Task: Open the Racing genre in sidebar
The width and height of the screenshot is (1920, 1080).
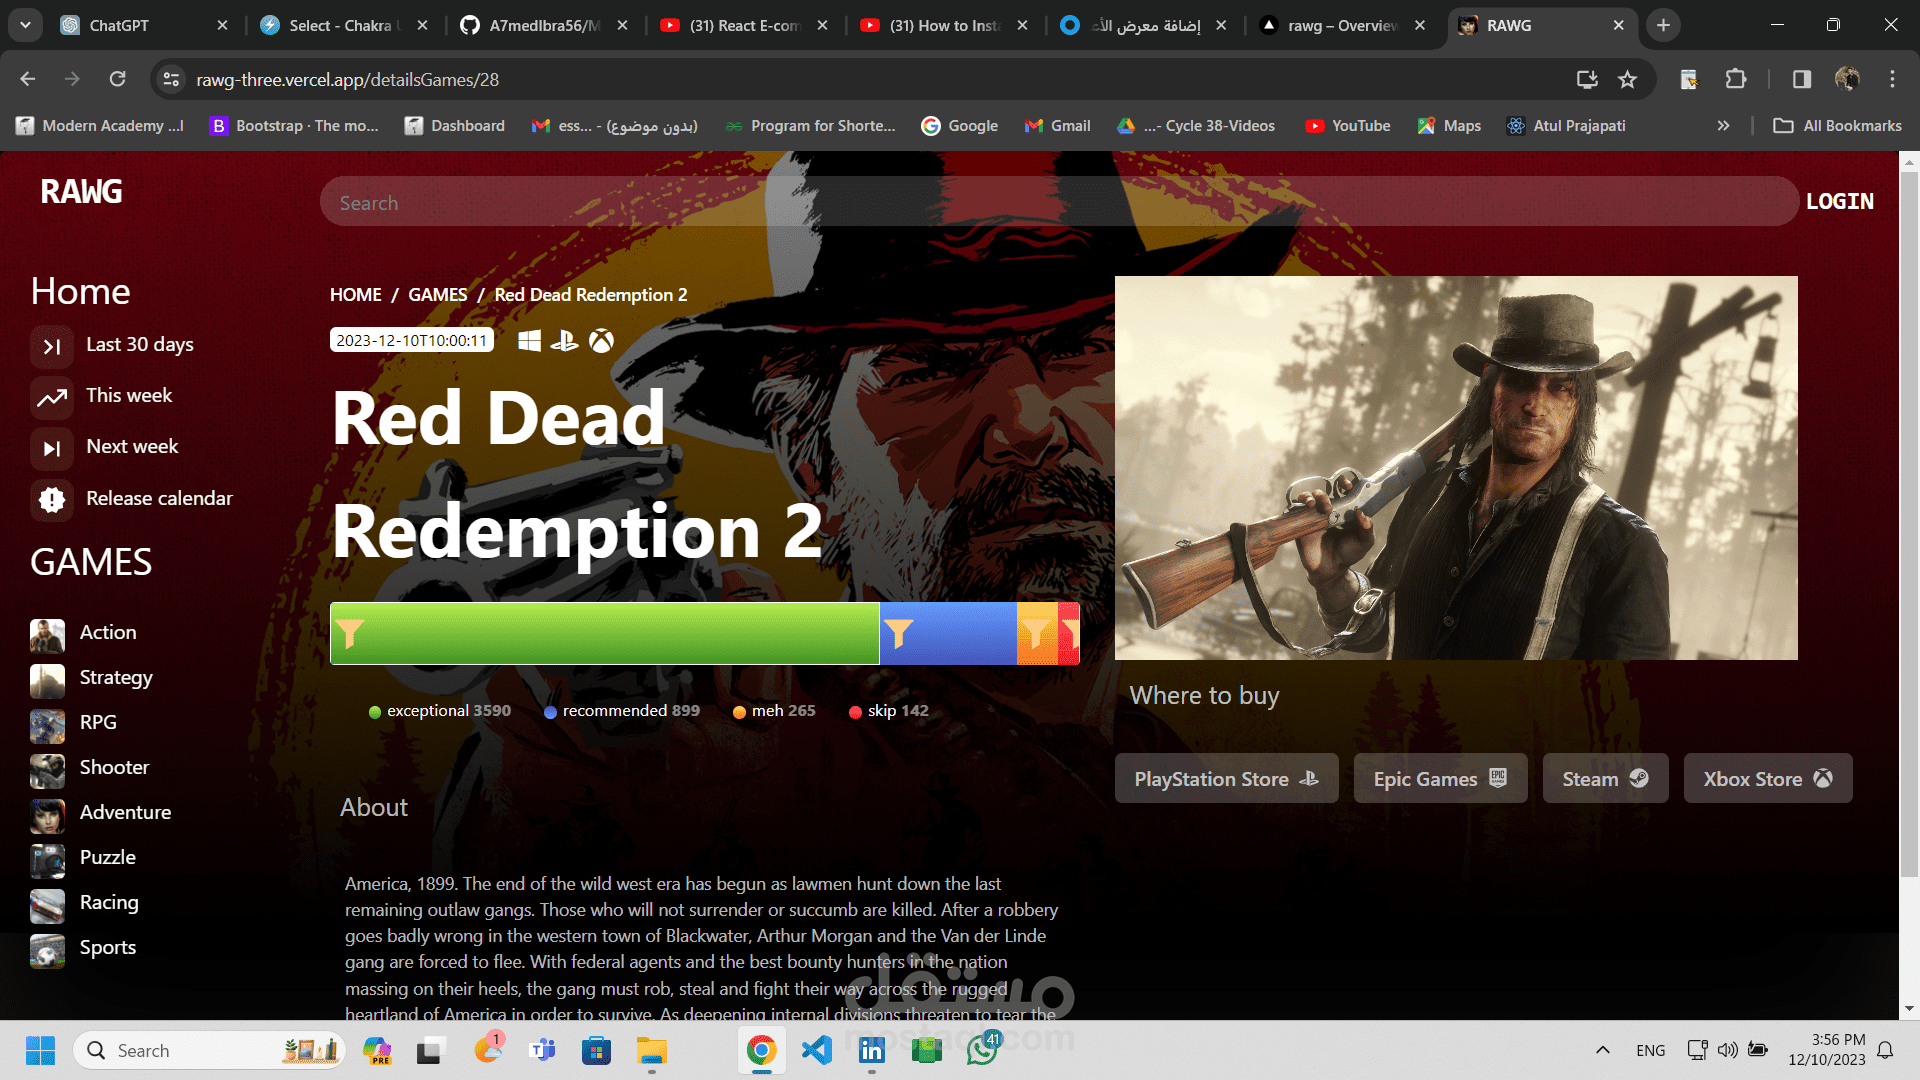Action: coord(109,903)
